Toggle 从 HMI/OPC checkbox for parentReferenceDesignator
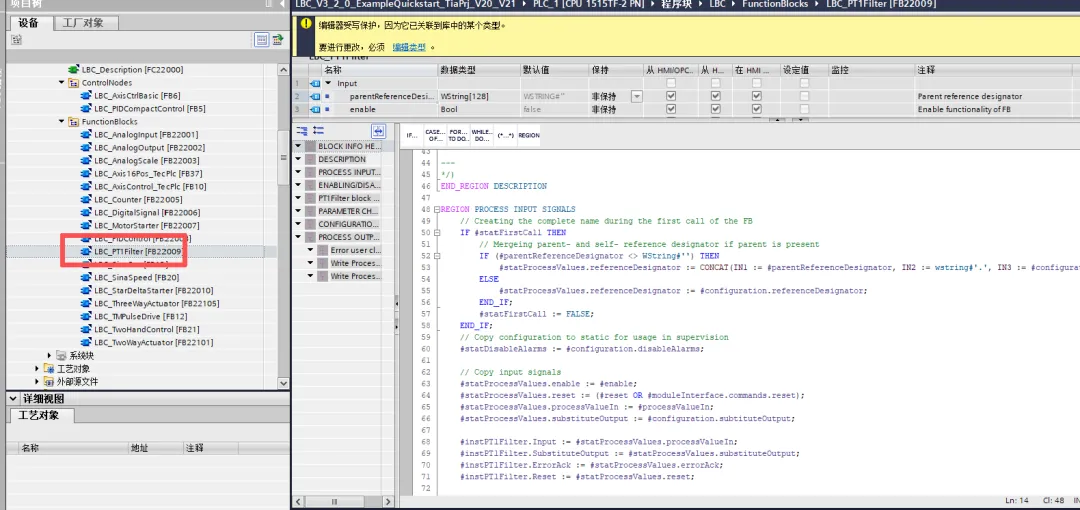 coord(671,96)
